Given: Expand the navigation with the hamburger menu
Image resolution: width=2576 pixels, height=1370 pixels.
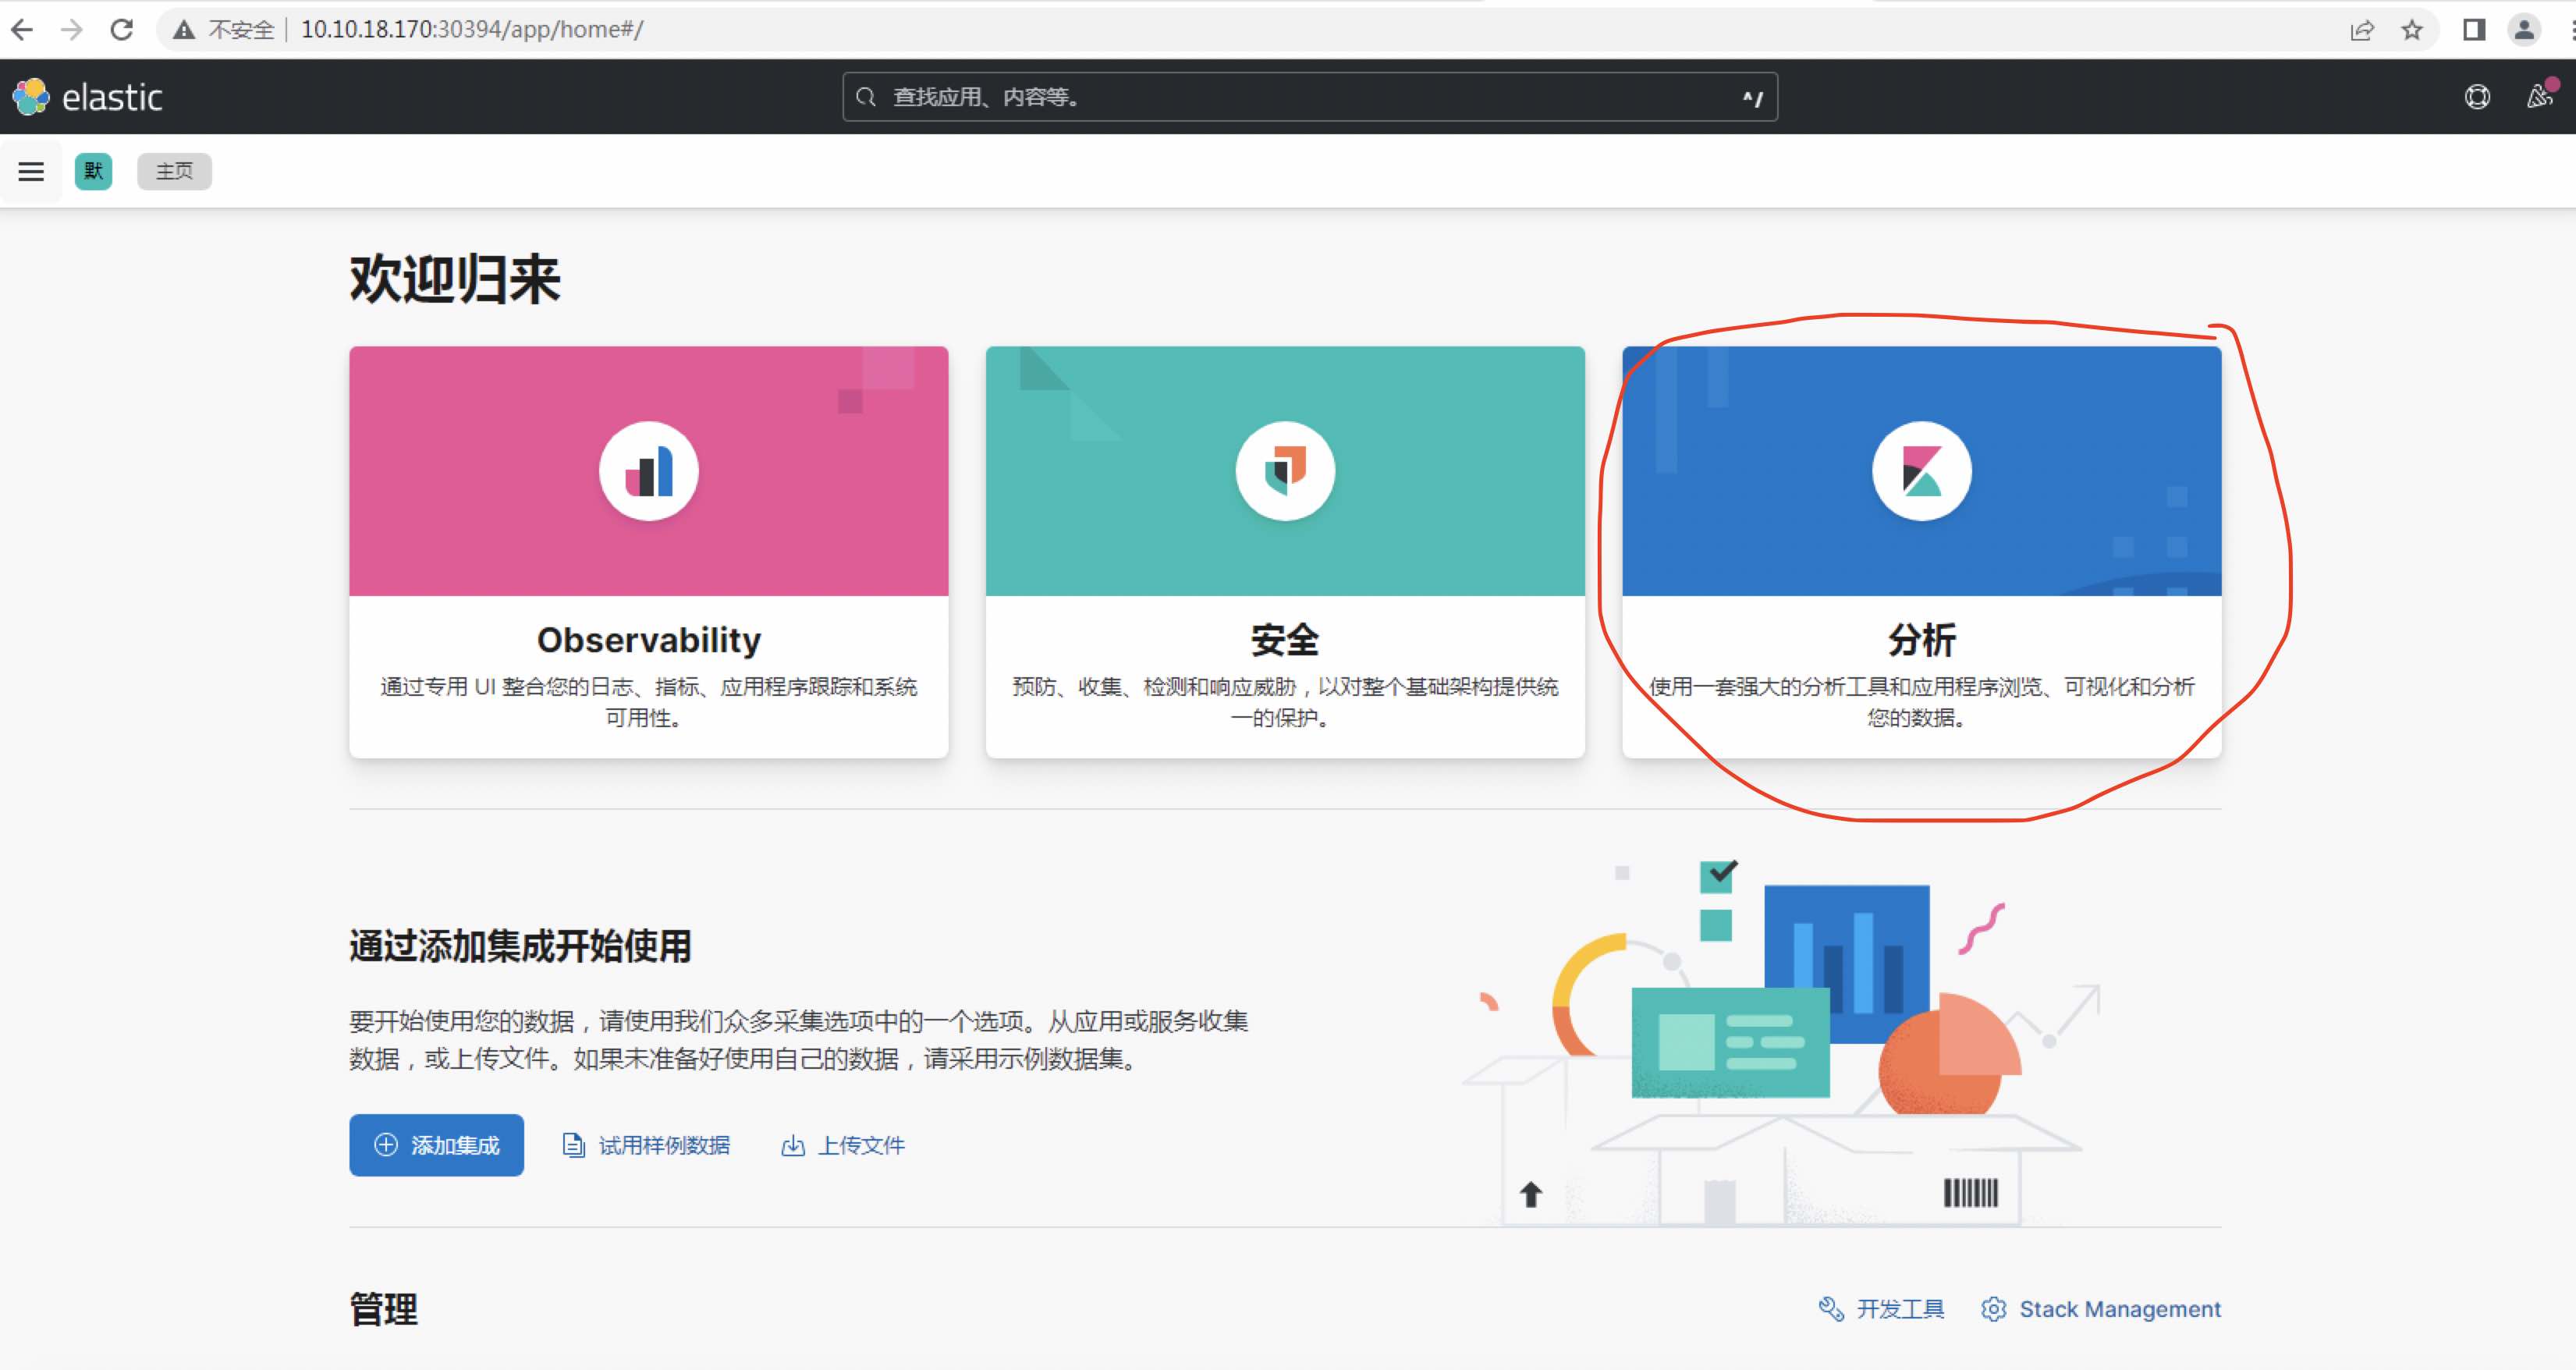Looking at the screenshot, I should [31, 171].
